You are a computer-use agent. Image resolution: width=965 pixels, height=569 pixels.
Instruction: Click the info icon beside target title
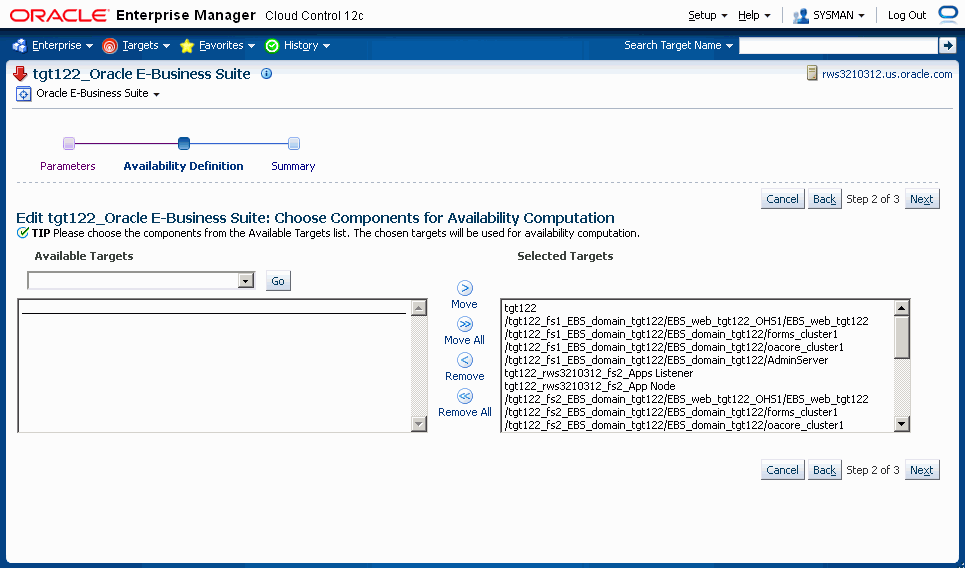point(266,74)
